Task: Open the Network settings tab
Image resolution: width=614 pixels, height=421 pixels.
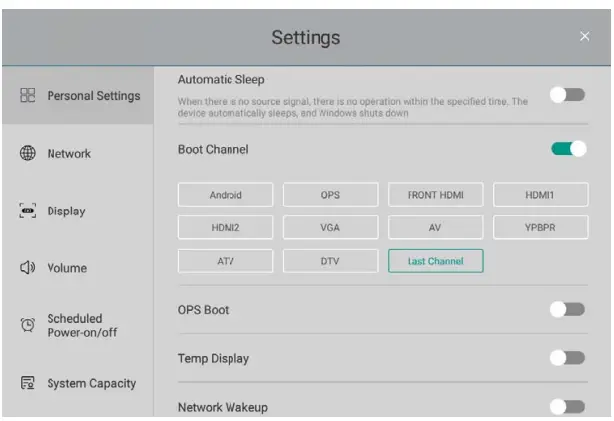Action: [x=69, y=154]
